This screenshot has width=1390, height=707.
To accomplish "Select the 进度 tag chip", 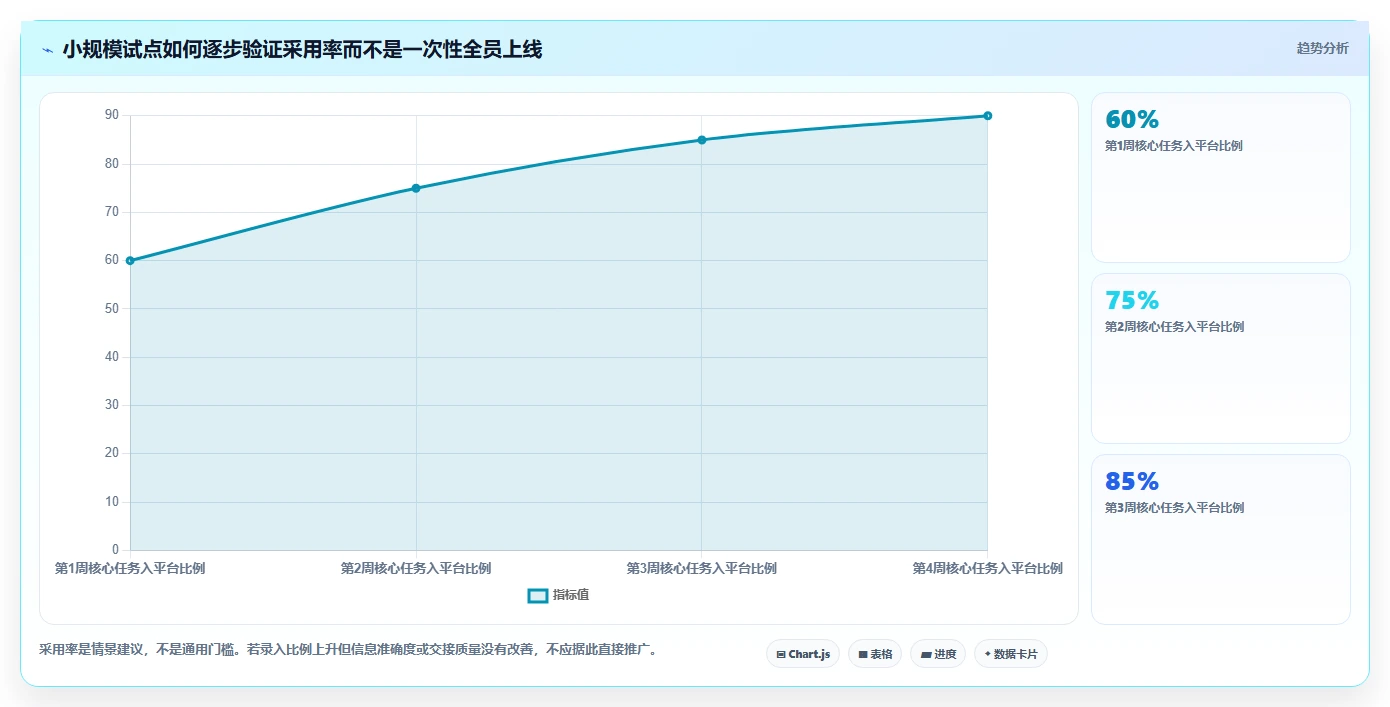I will tap(938, 654).
